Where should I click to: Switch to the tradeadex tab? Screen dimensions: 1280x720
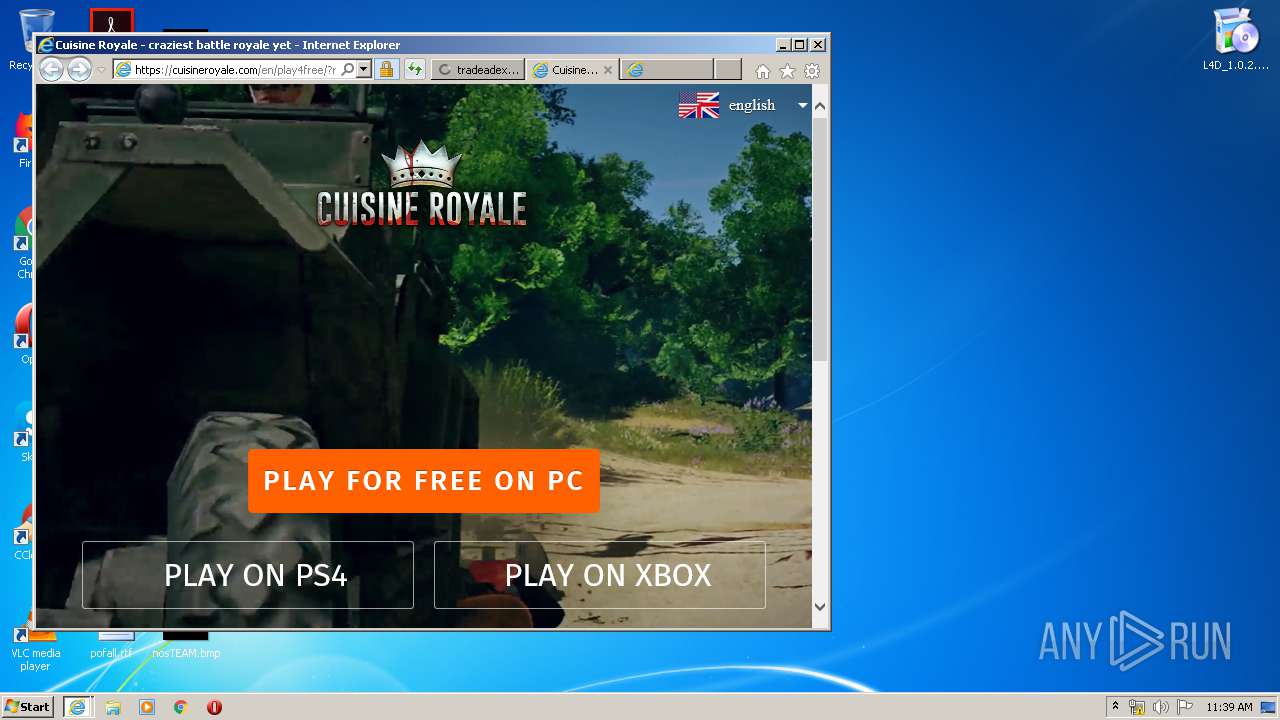point(479,70)
